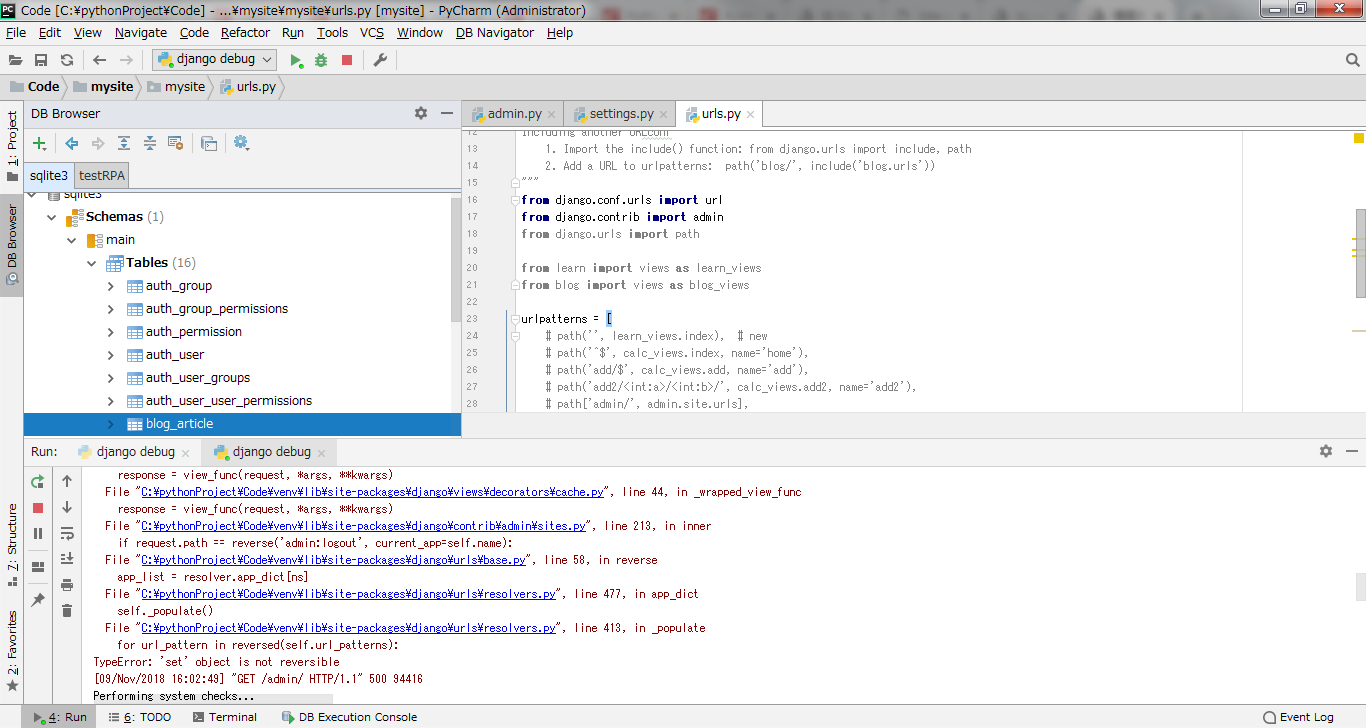This screenshot has height=728, width=1366.
Task: Open cache.py link in traceback
Action: (x=373, y=492)
